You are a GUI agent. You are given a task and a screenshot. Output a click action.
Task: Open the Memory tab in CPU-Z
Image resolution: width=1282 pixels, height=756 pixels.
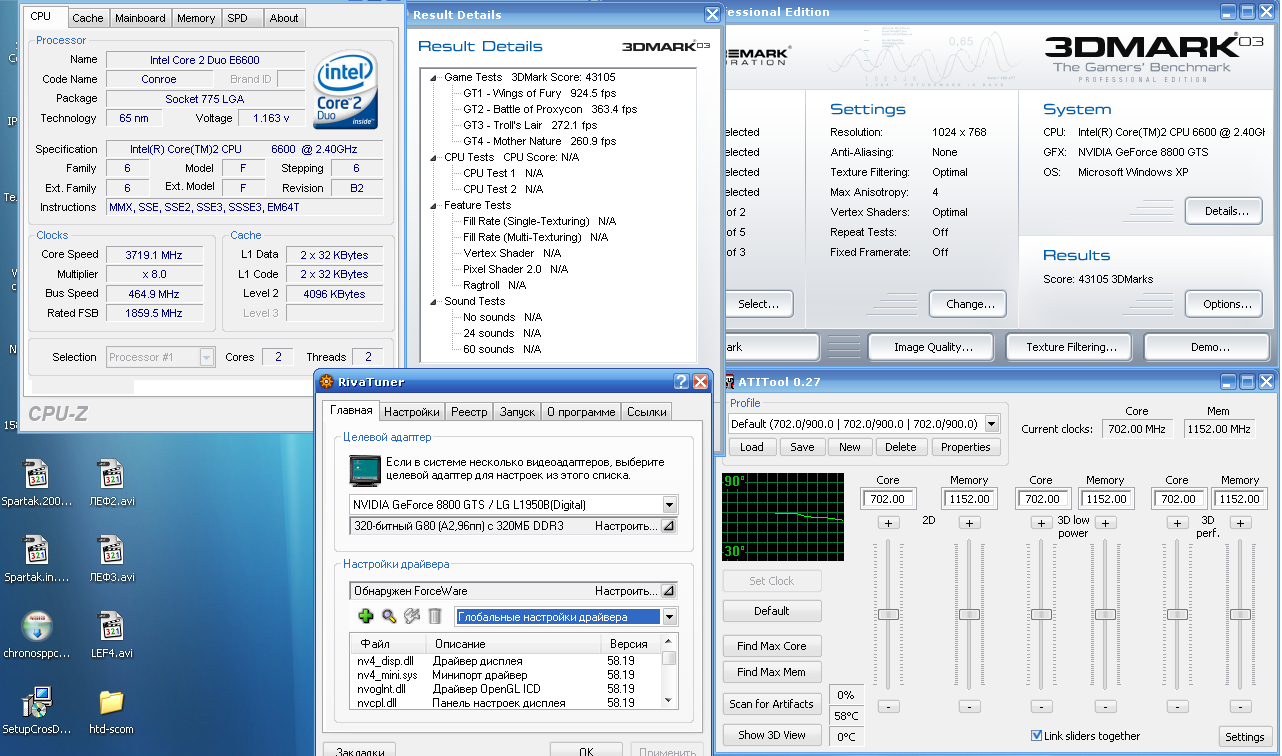(196, 18)
